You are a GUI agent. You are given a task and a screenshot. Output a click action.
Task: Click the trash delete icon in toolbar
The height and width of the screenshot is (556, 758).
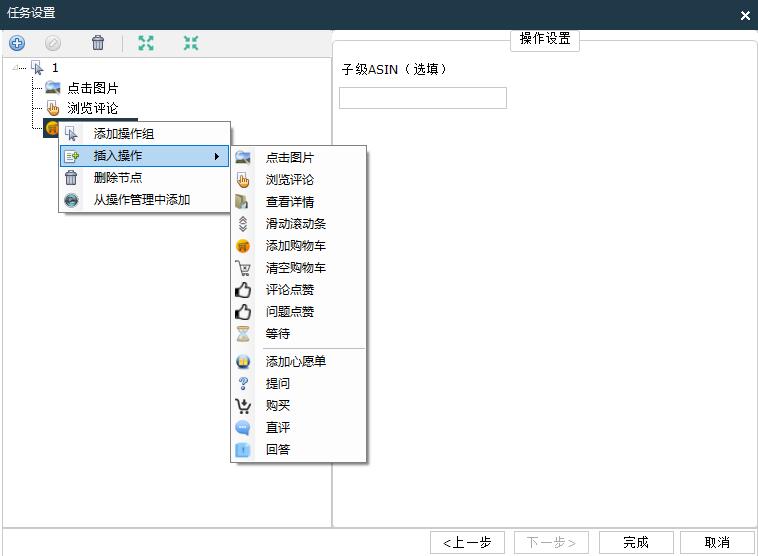[x=98, y=43]
